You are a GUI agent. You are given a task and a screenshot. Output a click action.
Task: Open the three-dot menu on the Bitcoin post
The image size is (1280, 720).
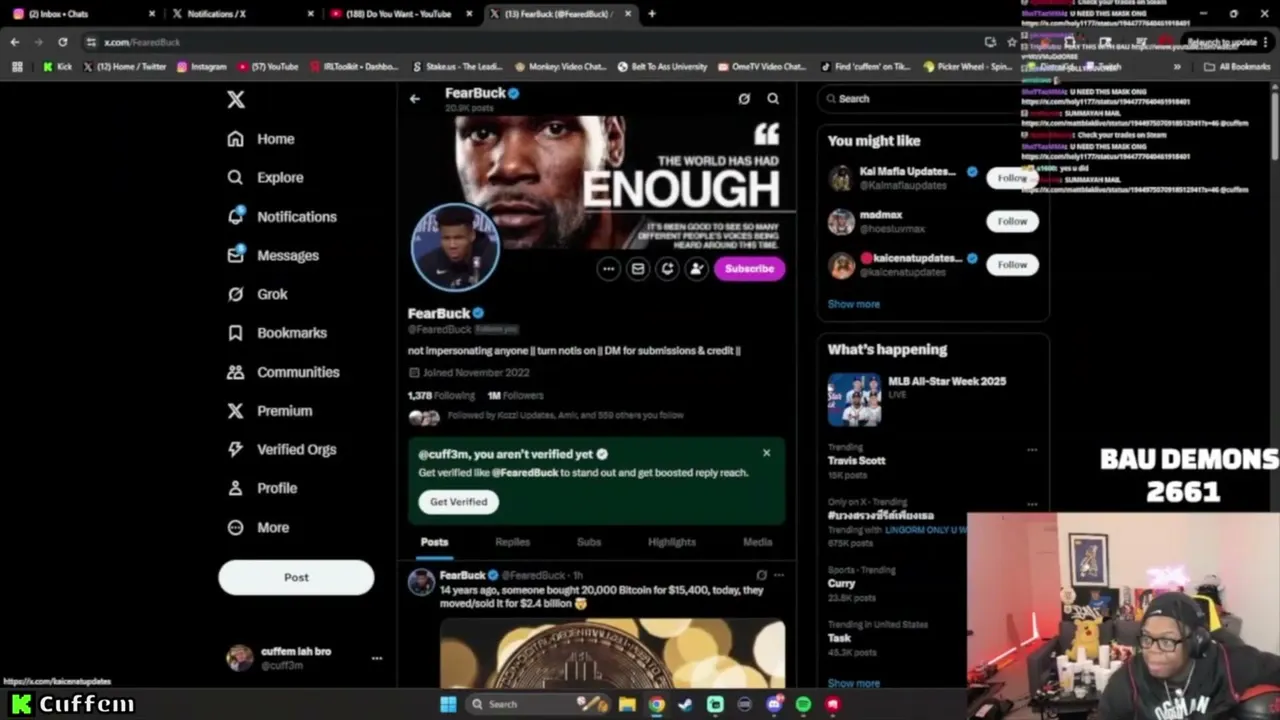click(779, 575)
